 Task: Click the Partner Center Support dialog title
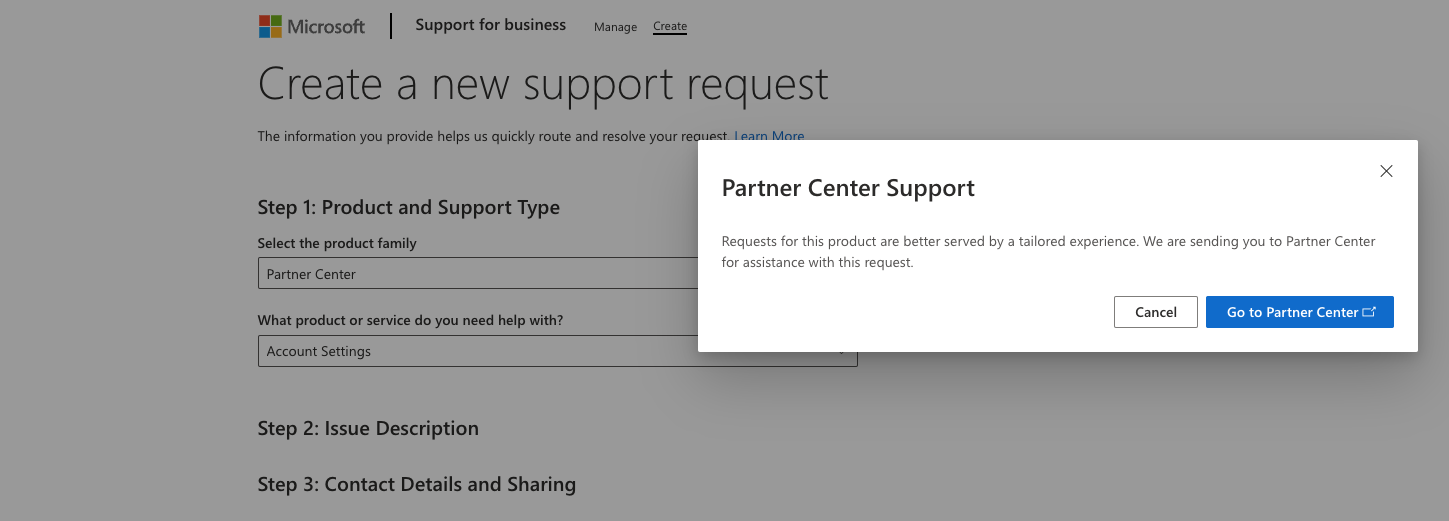848,188
